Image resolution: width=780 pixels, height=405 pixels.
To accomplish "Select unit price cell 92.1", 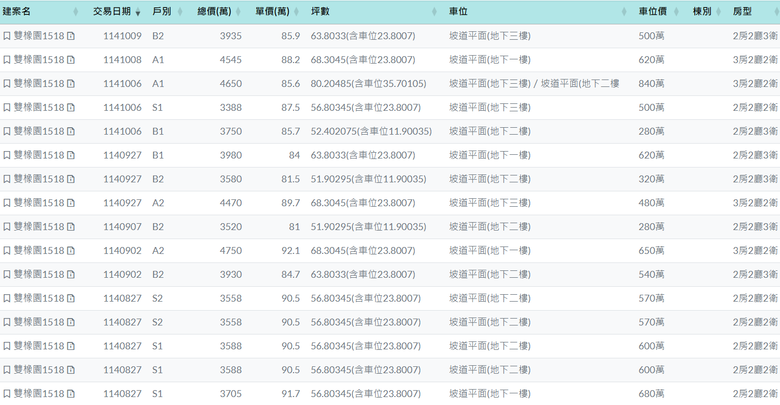I will (291, 251).
